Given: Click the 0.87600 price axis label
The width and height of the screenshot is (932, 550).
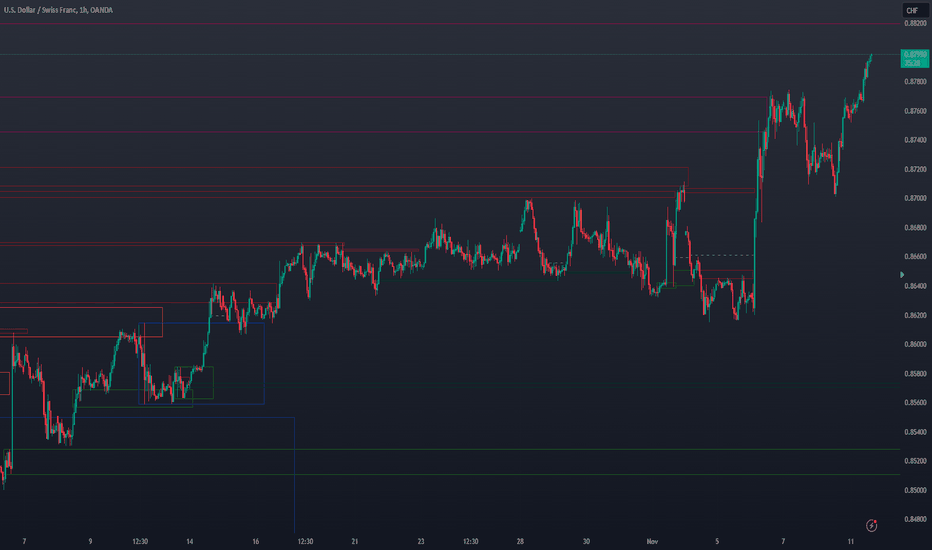Looking at the screenshot, I should pyautogui.click(x=915, y=111).
